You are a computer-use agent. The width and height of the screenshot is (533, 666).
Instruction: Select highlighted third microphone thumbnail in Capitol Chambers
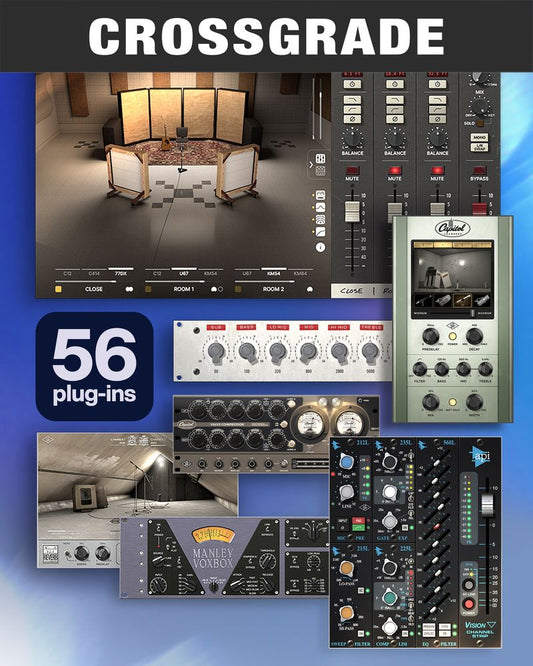[x=462, y=301]
